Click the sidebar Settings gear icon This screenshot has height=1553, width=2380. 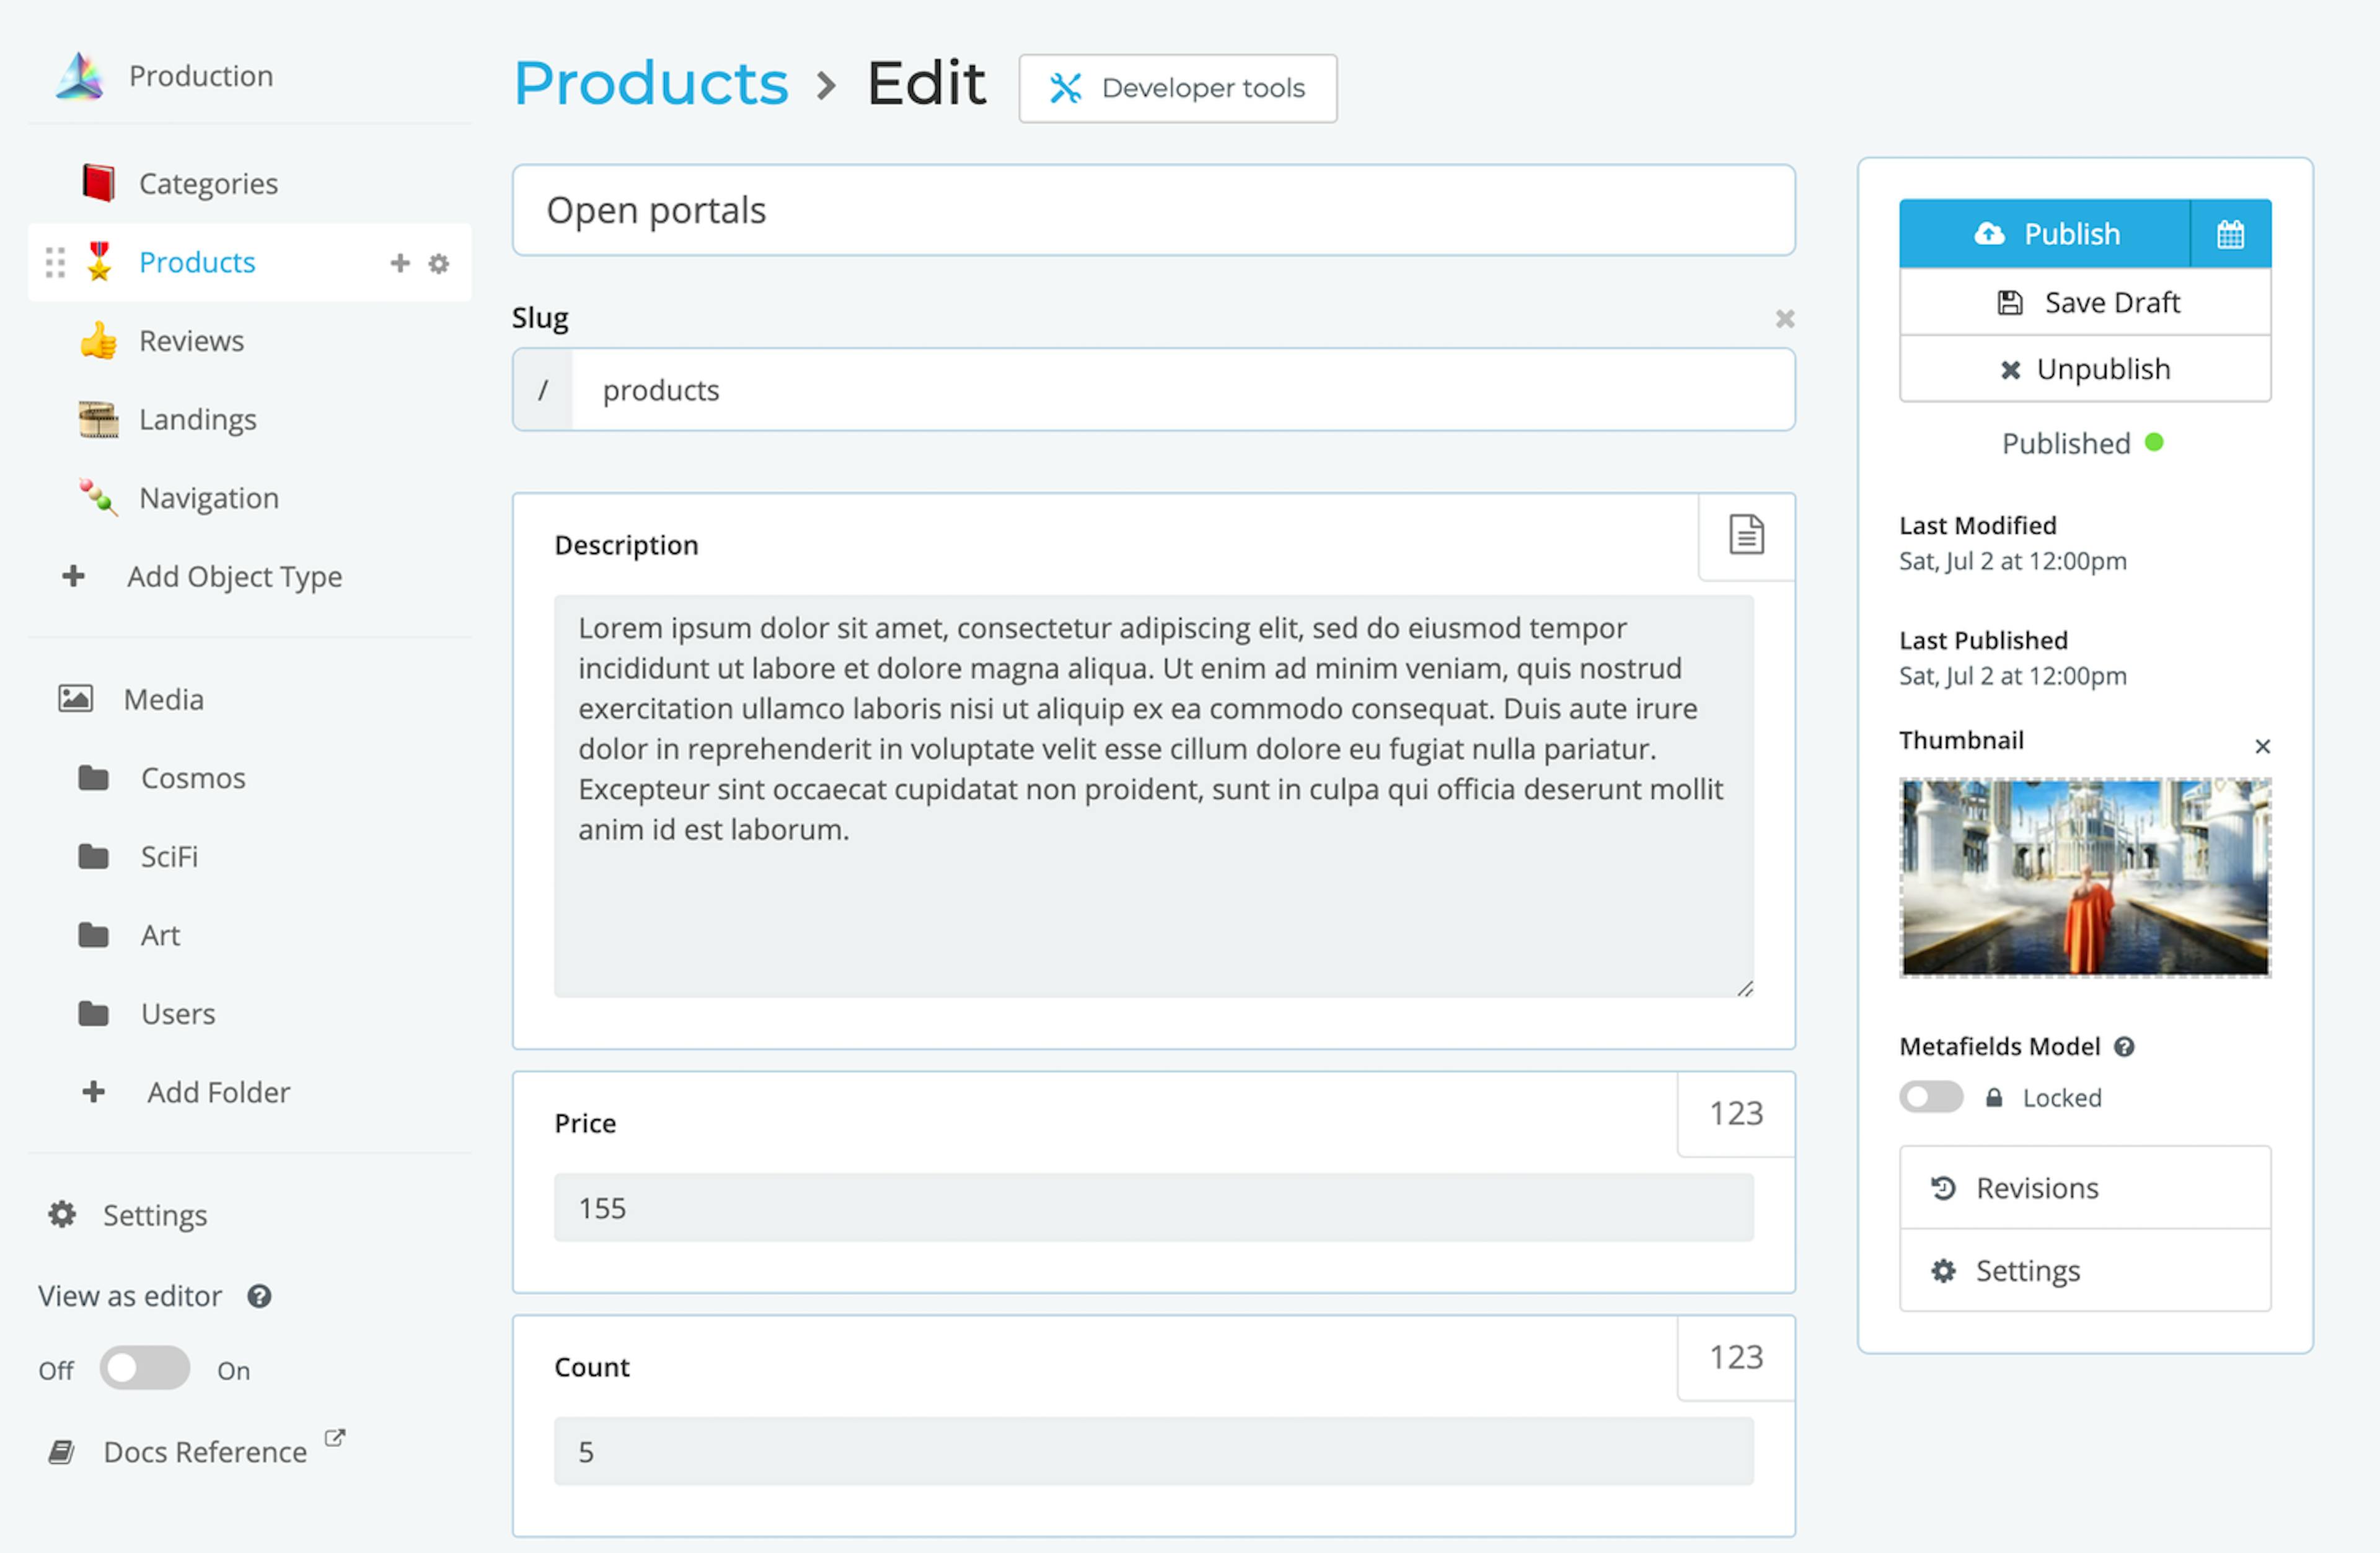62,1214
